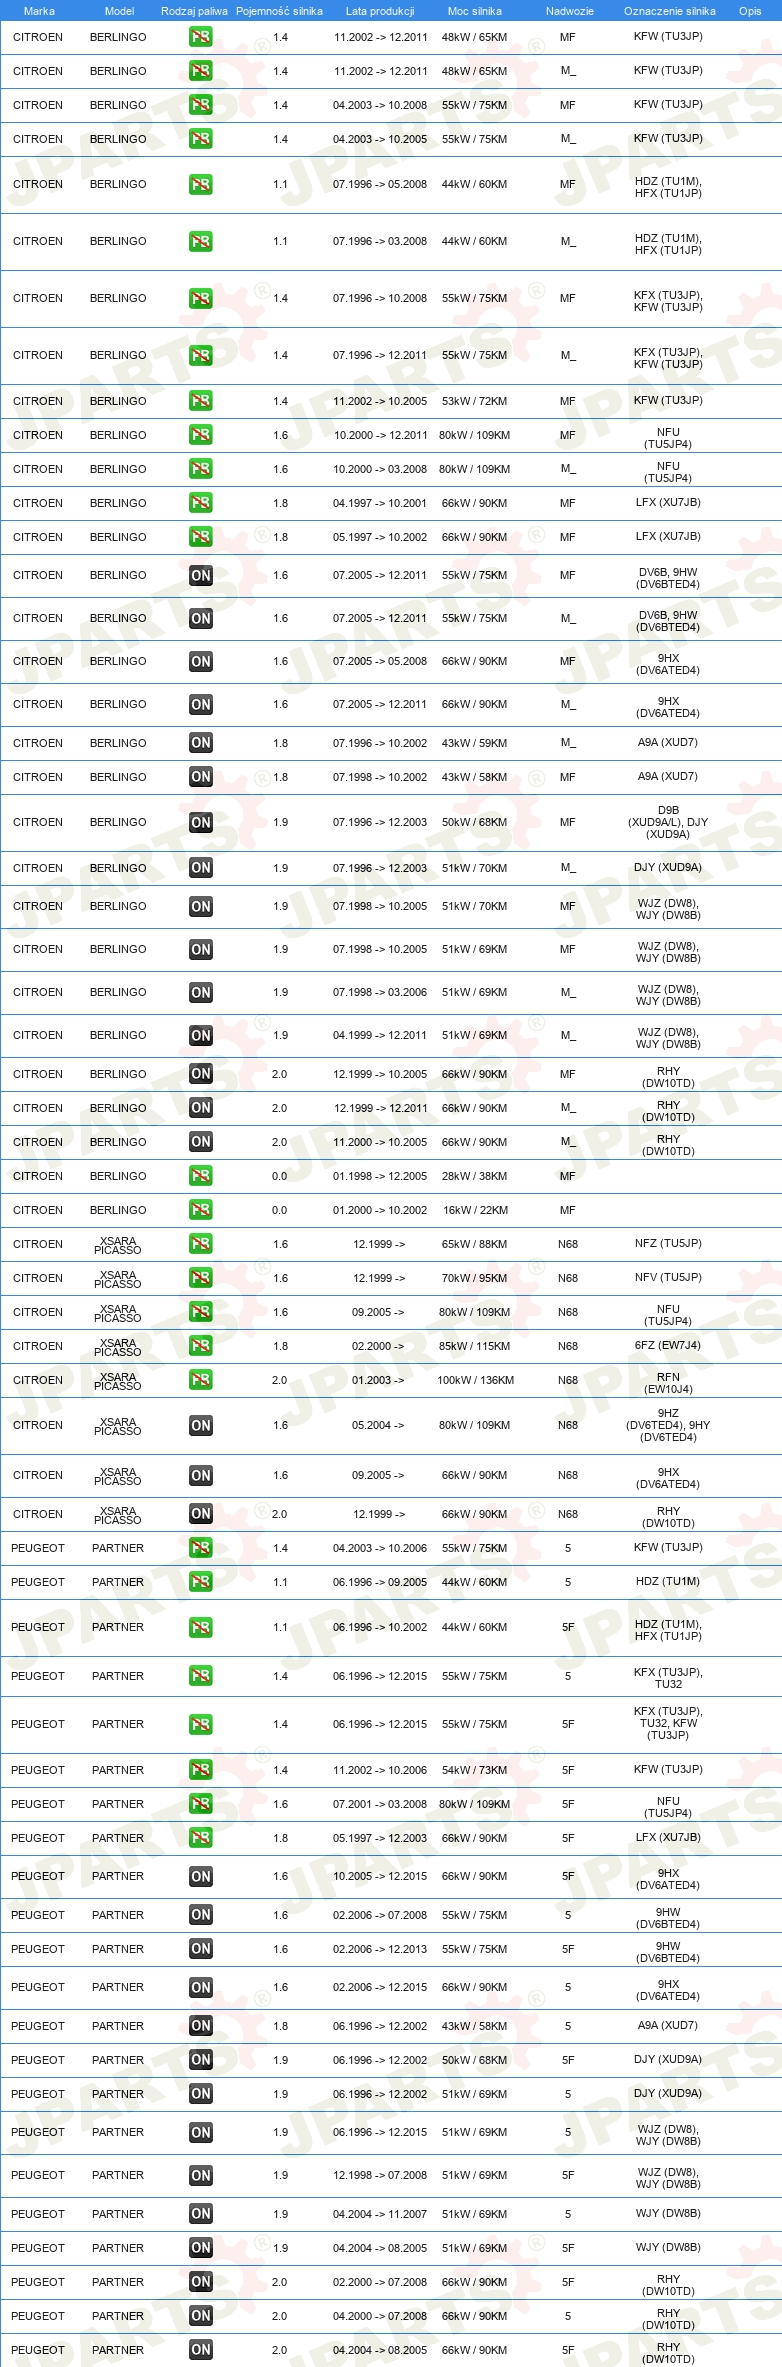
Task: Click the PB icon in the 04.1997 -> 10.2001 row
Action: [201, 503]
